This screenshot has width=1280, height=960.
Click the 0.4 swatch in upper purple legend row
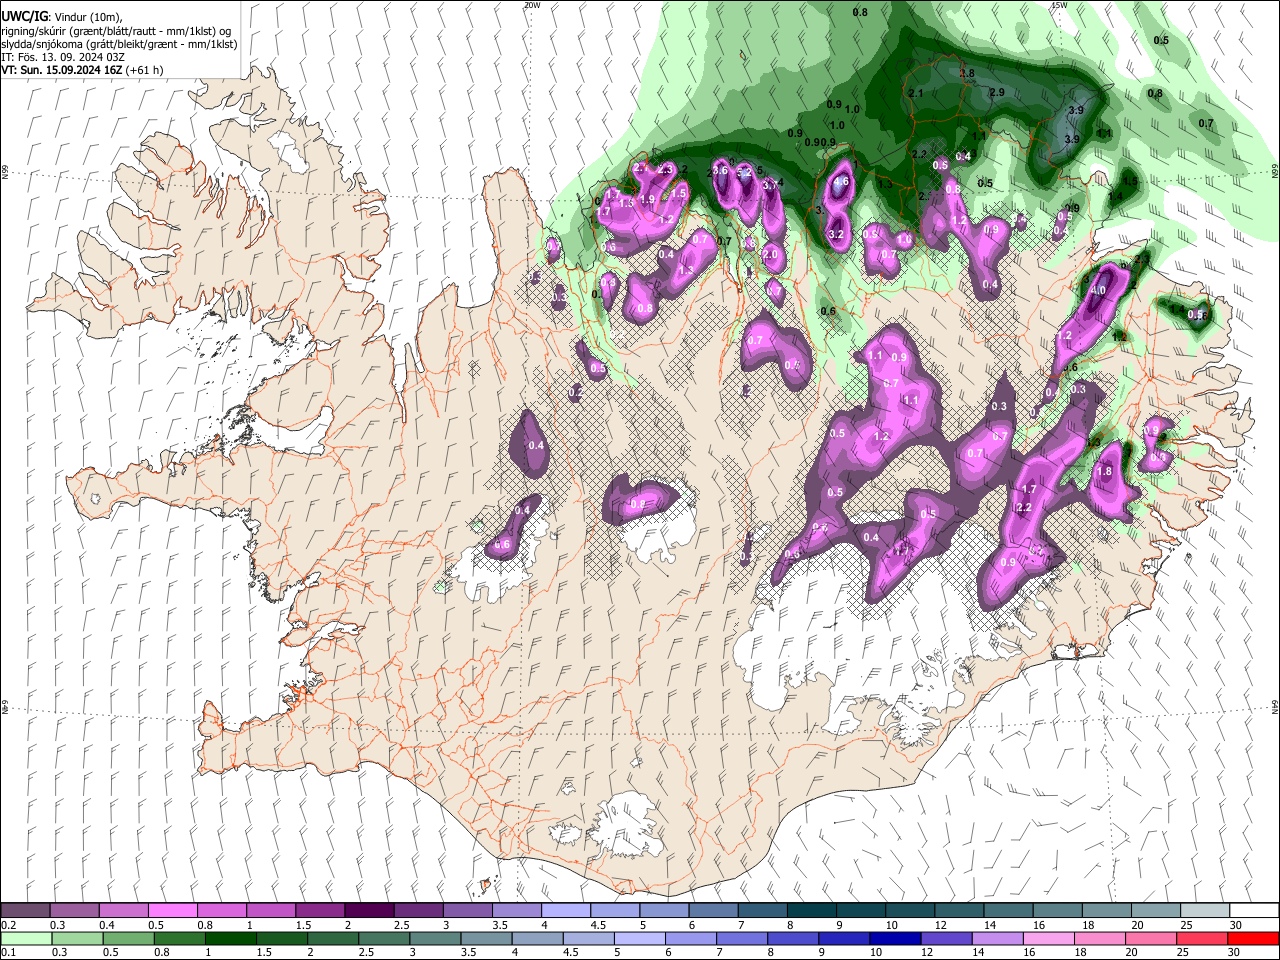coord(124,911)
